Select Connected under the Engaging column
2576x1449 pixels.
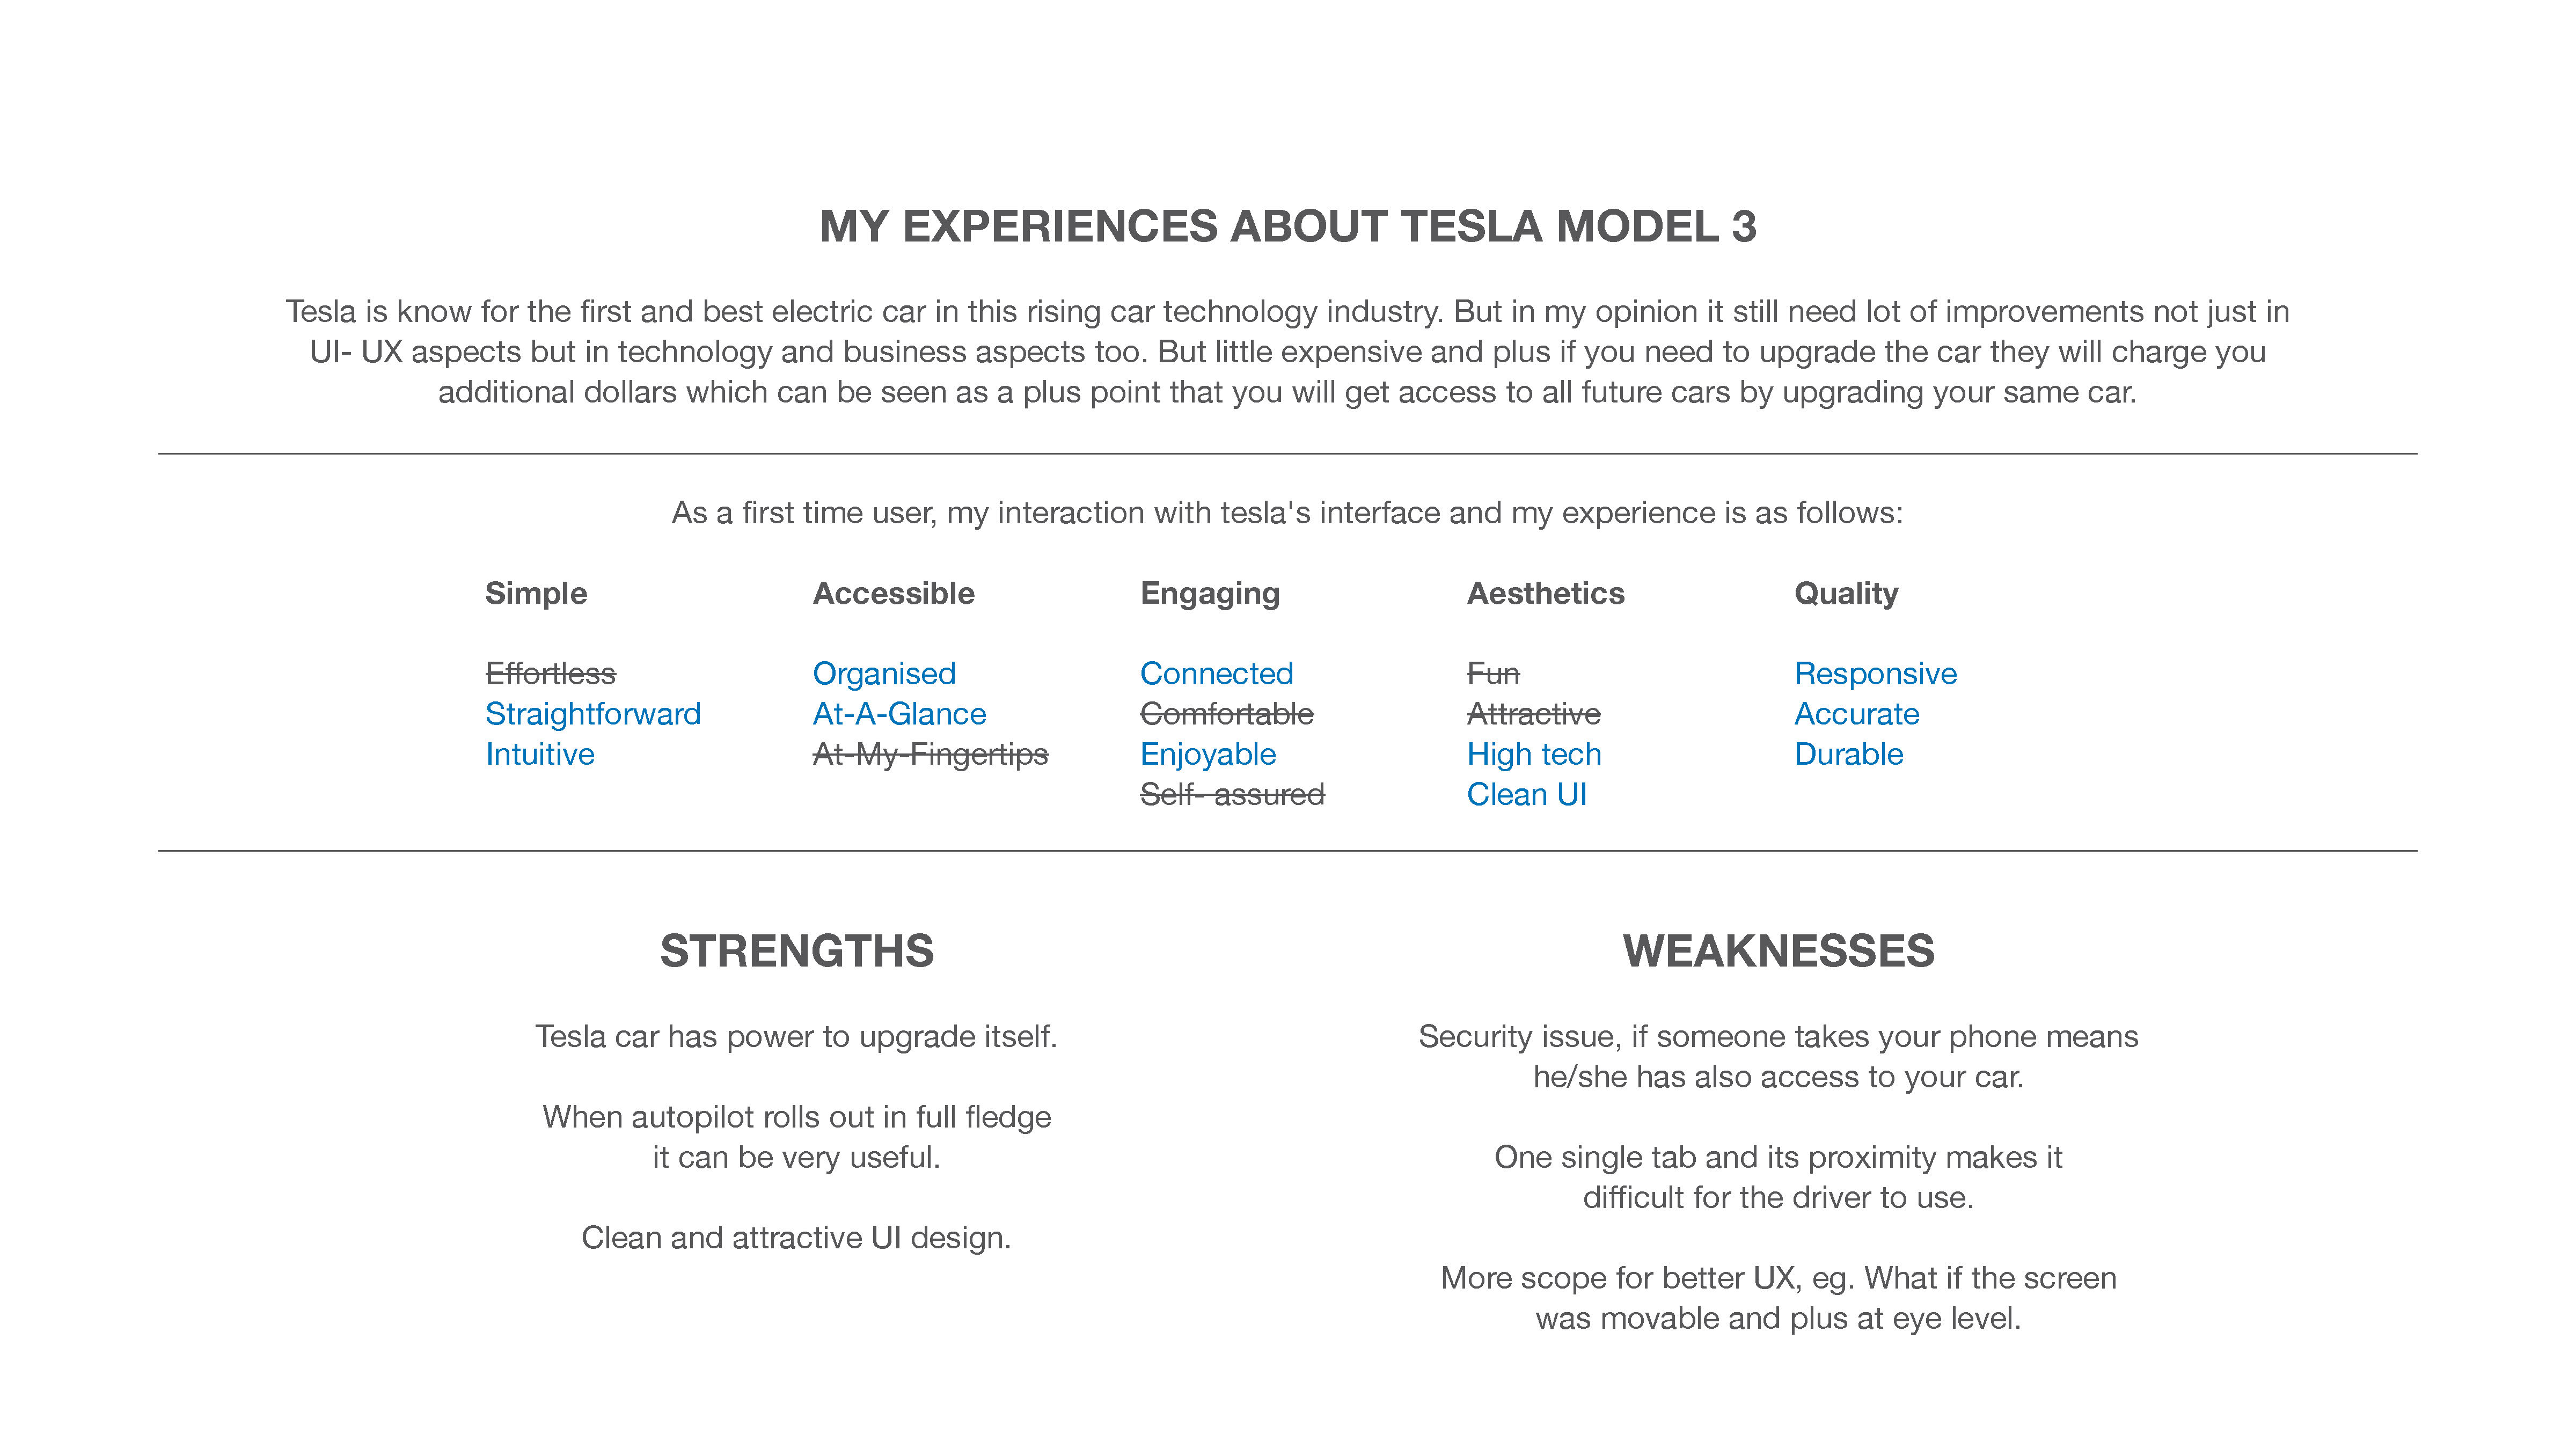1216,674
